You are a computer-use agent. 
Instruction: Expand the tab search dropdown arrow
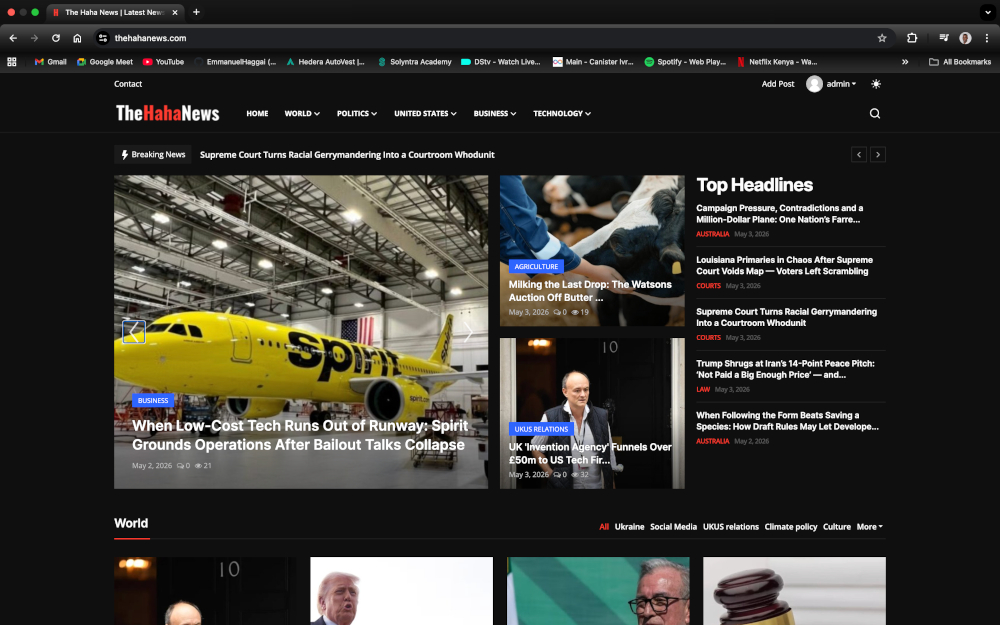(x=987, y=12)
